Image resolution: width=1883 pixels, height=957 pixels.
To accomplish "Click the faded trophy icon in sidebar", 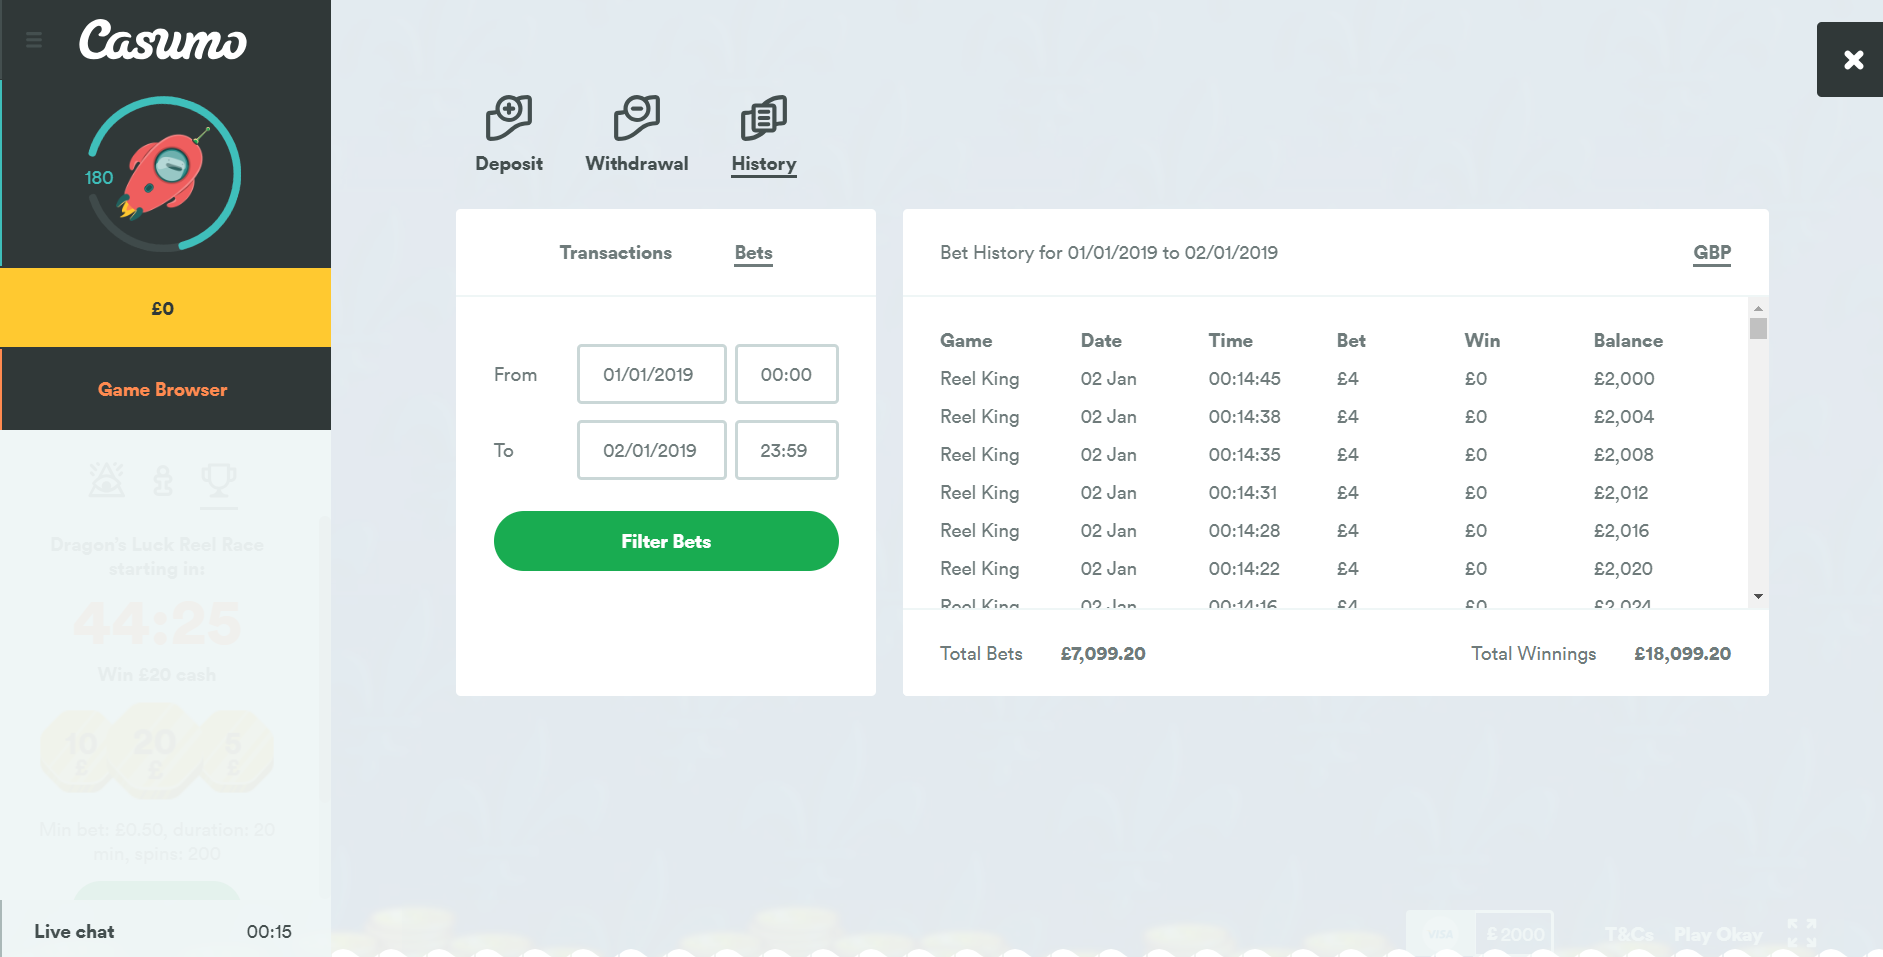I will (219, 481).
